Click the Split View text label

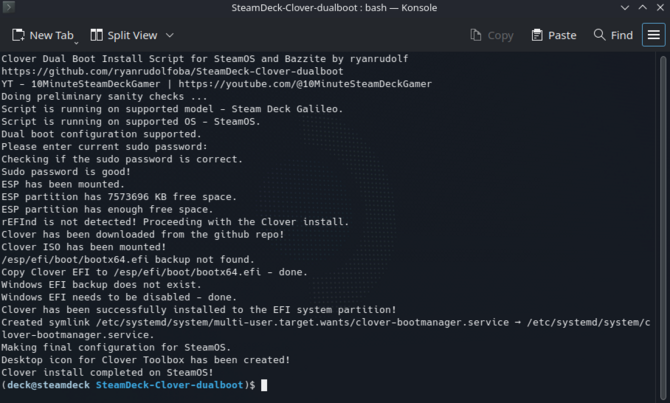click(132, 35)
